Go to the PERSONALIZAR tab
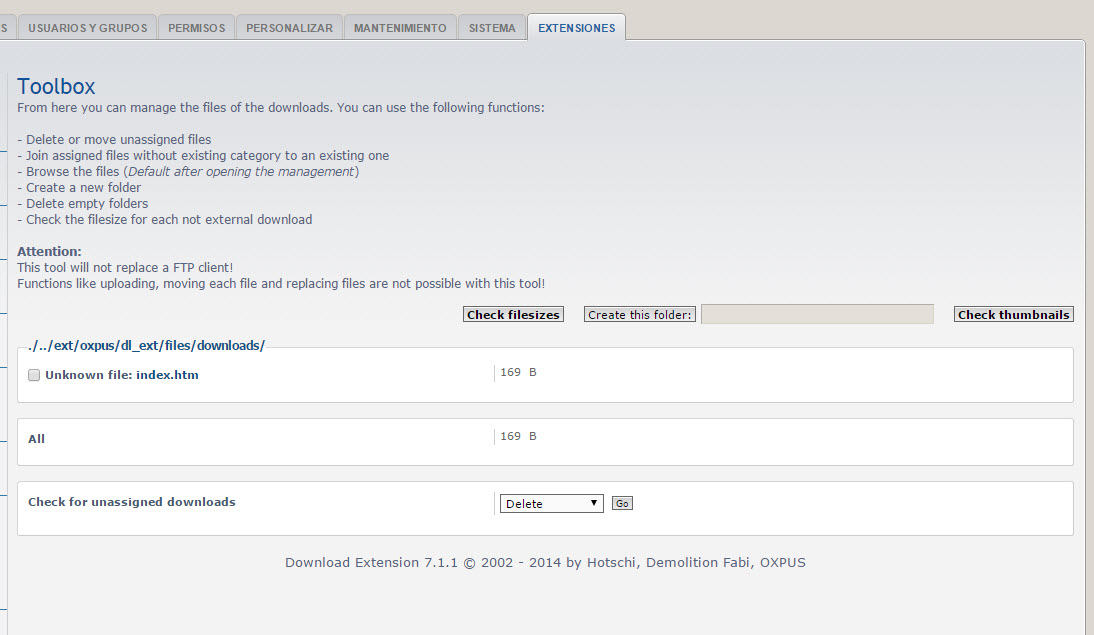This screenshot has height=635, width=1094. [289, 28]
